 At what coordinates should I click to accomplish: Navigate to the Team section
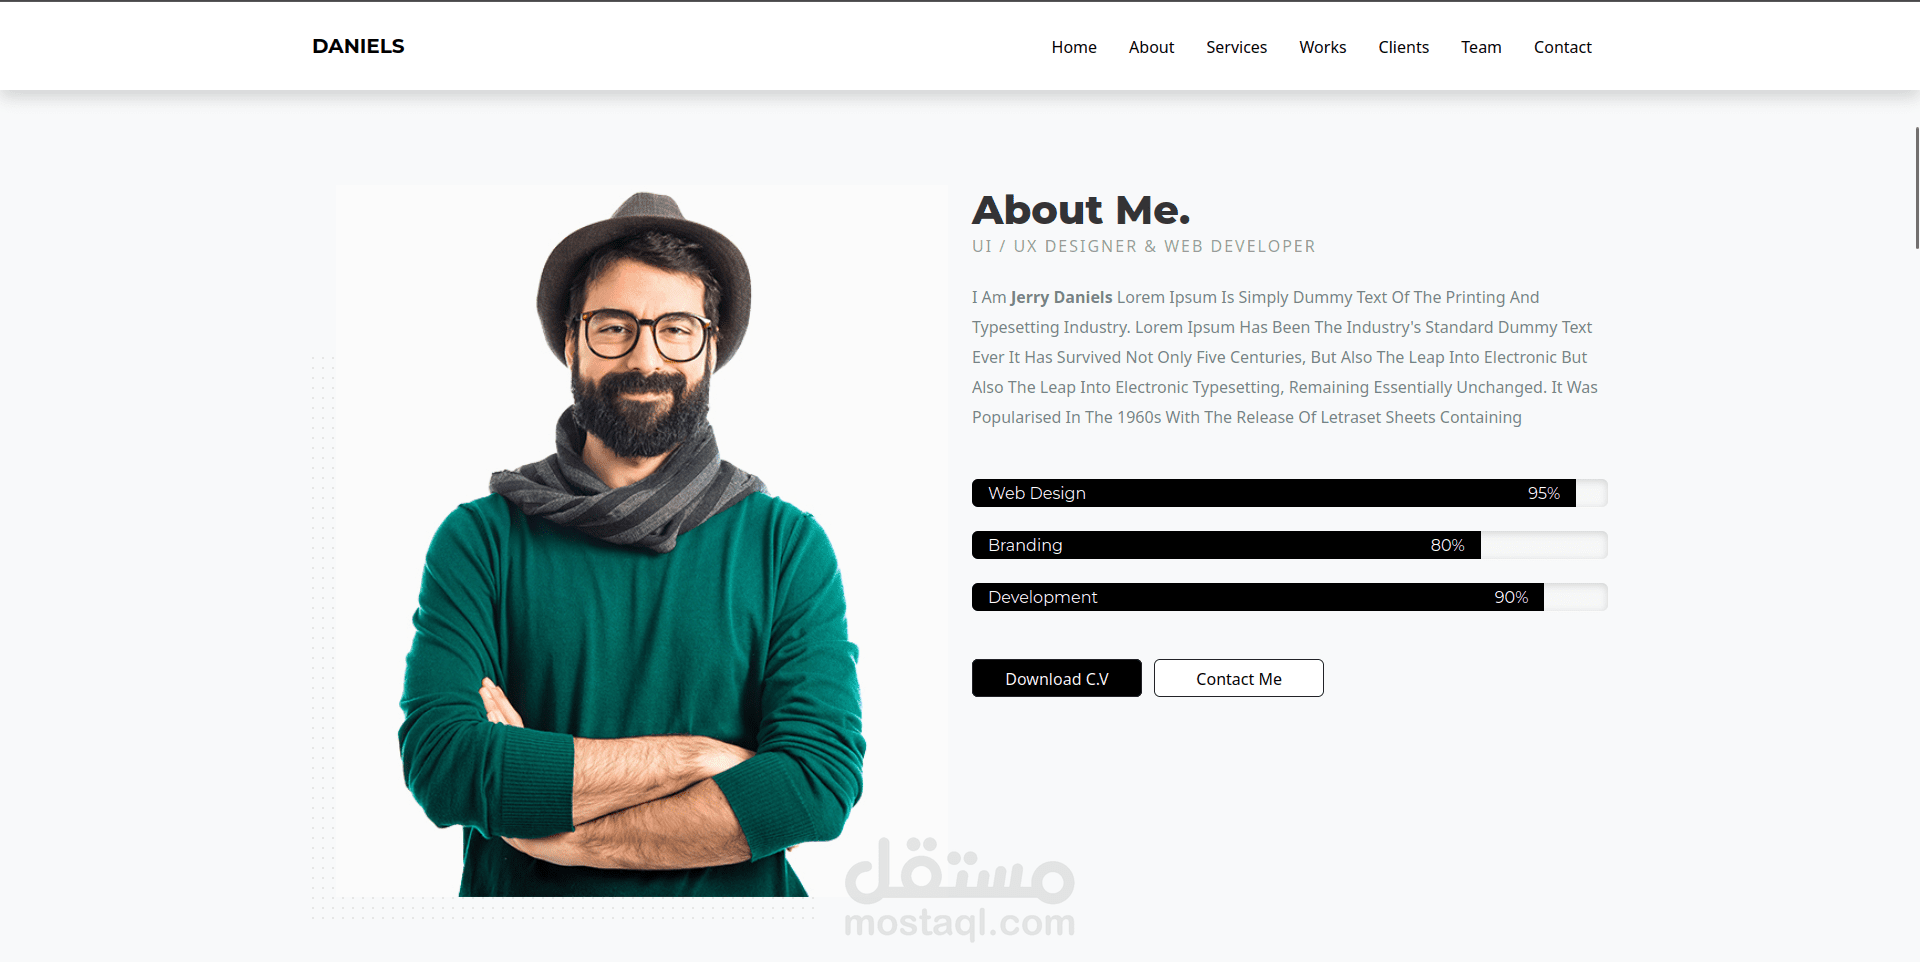coord(1481,47)
